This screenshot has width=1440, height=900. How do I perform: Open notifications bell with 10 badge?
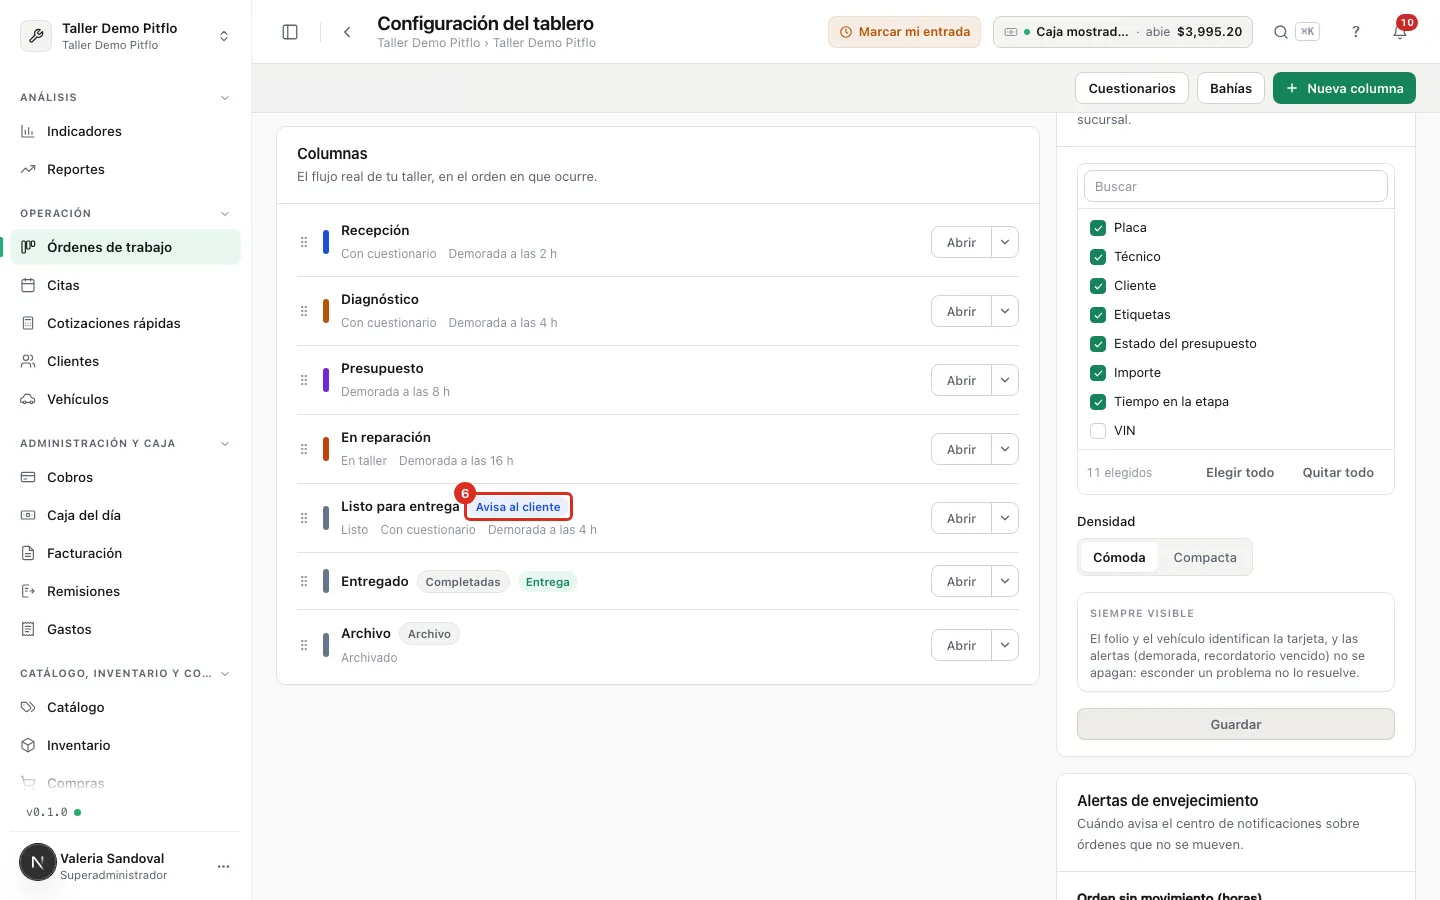tap(1400, 32)
